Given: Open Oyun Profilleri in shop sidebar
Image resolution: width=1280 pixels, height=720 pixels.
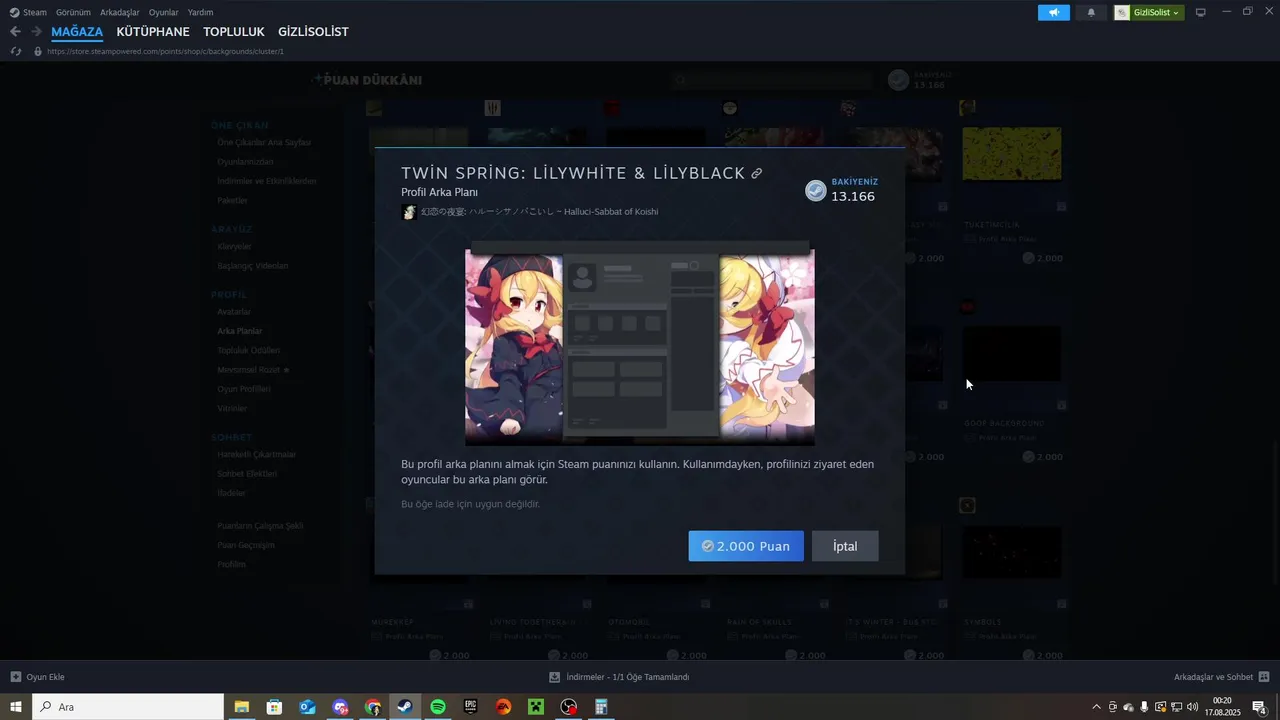Looking at the screenshot, I should [244, 389].
